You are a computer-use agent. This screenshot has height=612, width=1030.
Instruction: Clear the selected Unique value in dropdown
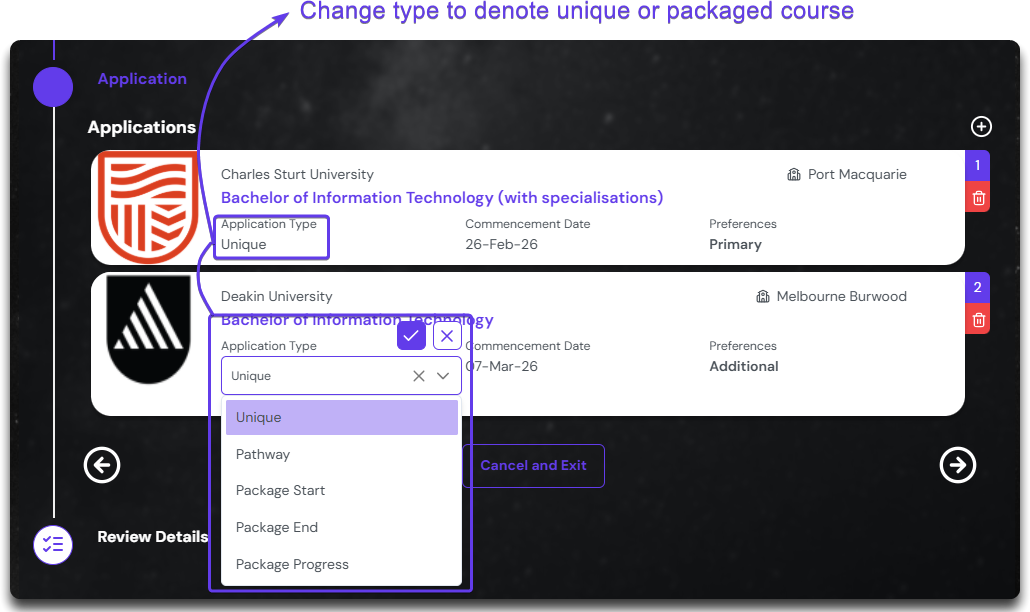(x=419, y=376)
